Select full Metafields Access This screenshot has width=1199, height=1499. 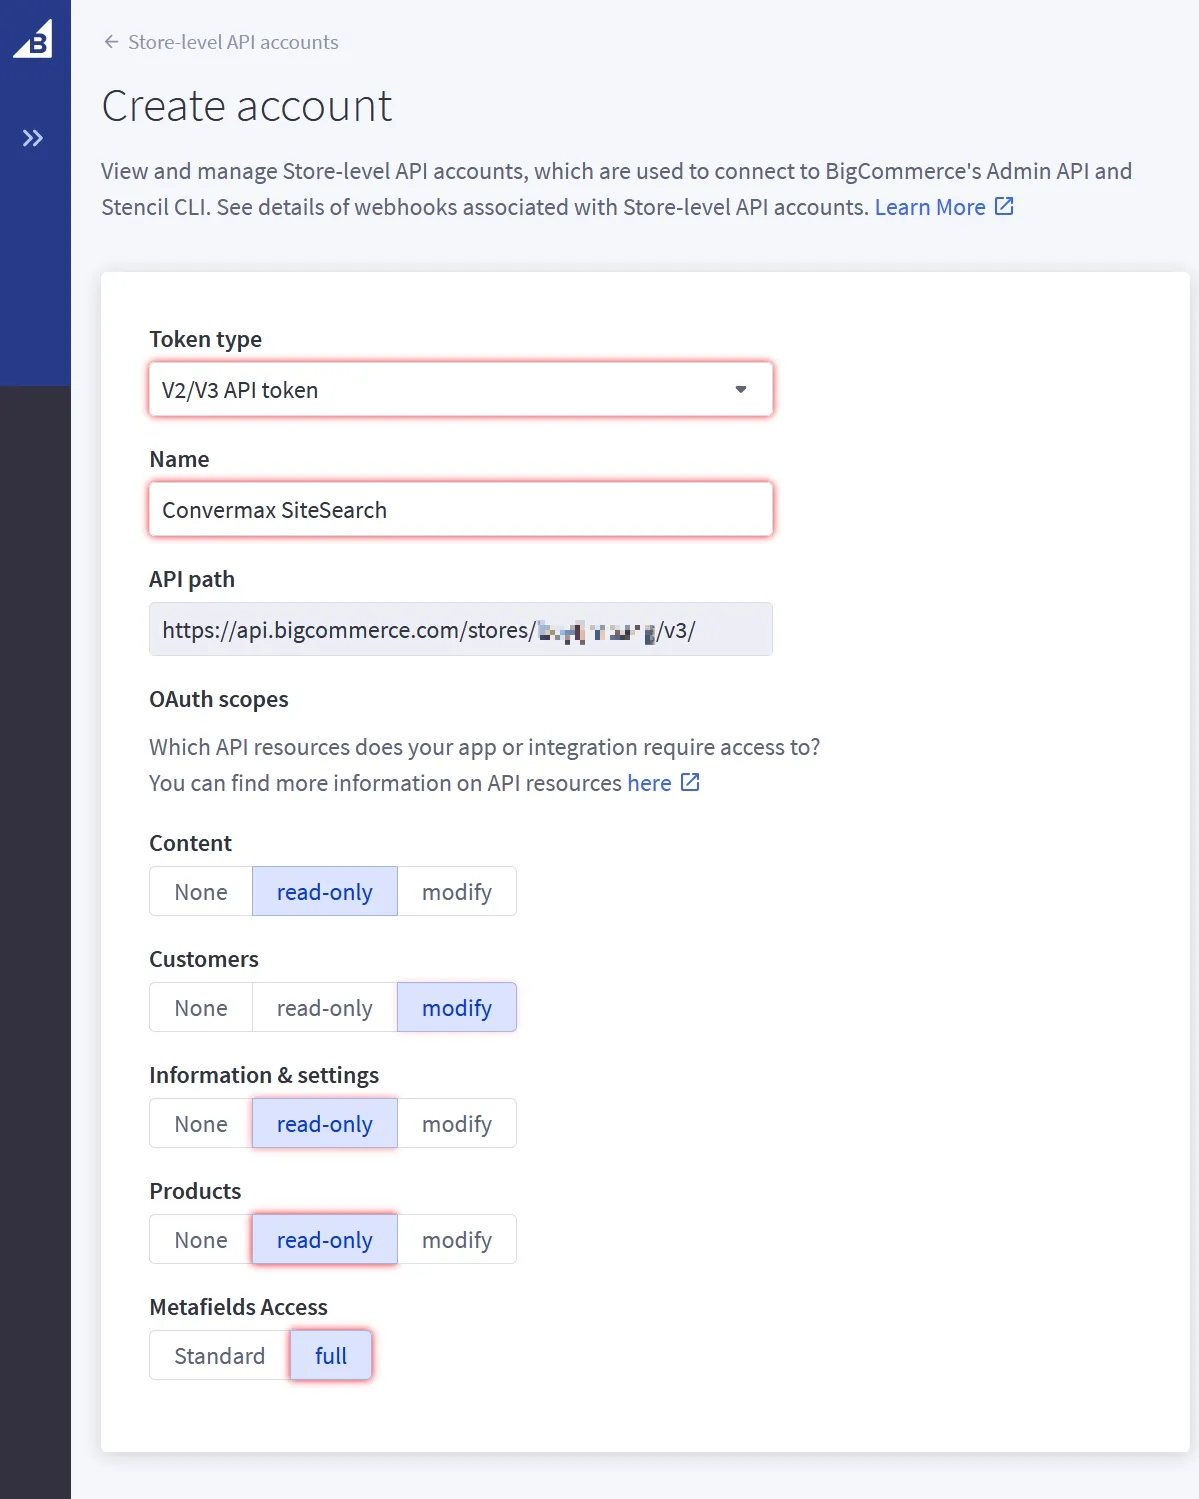pyautogui.click(x=331, y=1355)
